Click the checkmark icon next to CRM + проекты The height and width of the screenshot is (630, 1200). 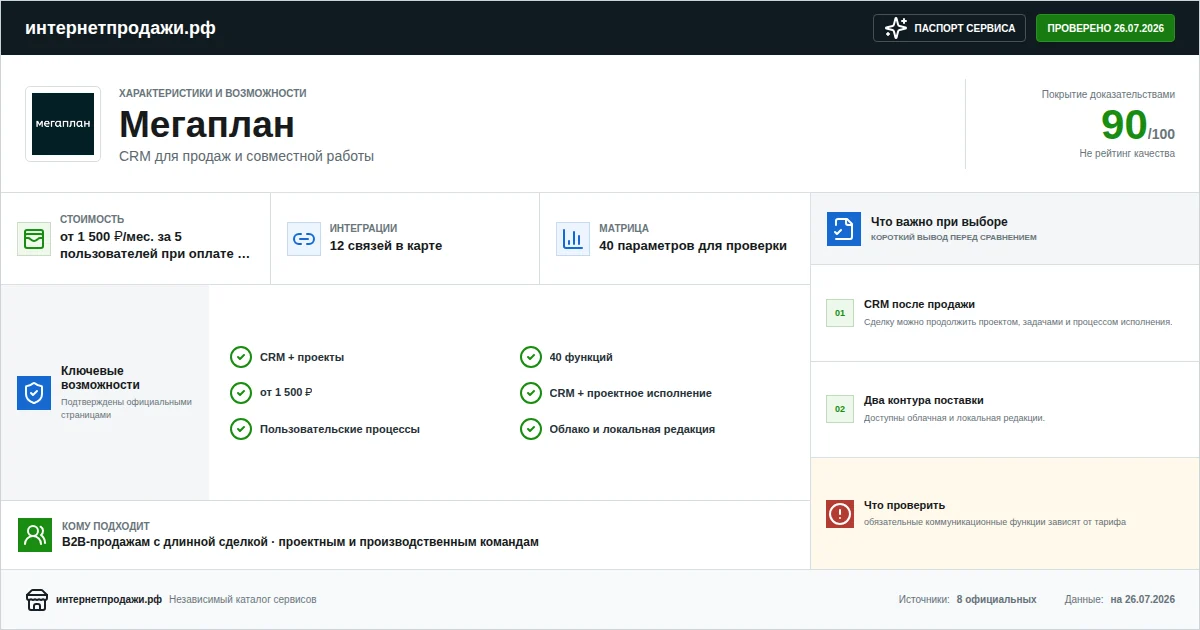(241, 357)
